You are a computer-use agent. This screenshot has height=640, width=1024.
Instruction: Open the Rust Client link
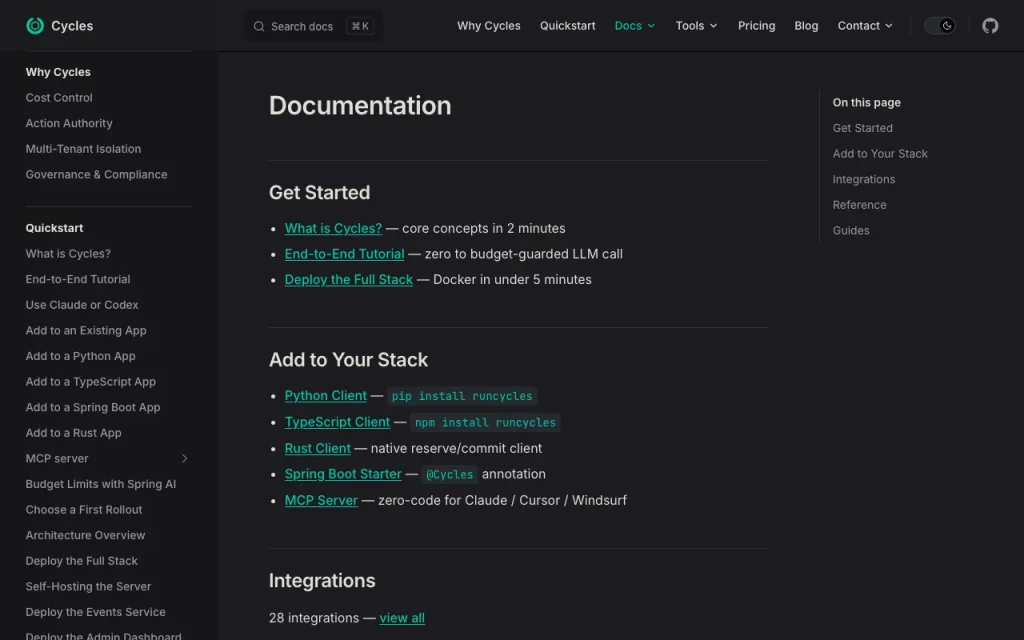317,449
